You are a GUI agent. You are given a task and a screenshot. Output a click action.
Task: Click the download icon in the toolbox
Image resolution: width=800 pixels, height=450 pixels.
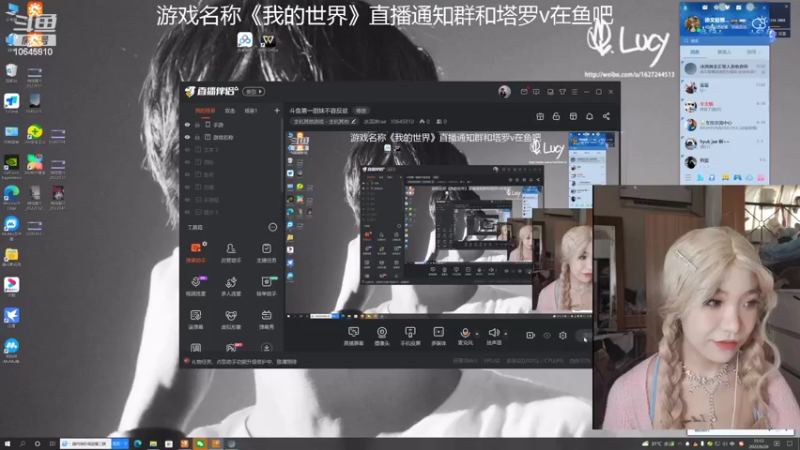[x=266, y=347]
